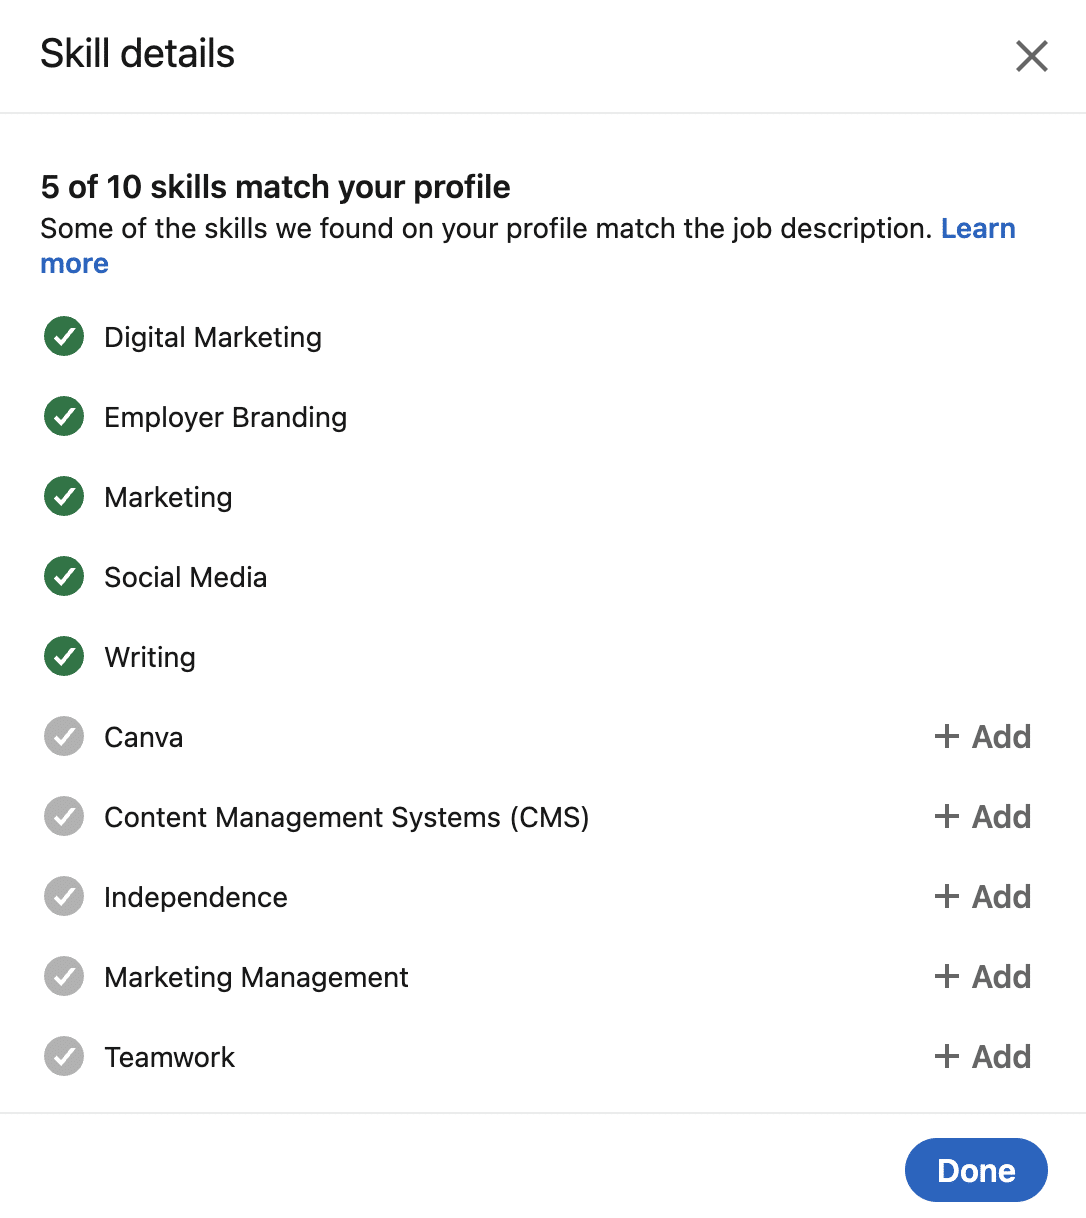This screenshot has height=1218, width=1086.
Task: Open the Learn more link
Action: 977,229
